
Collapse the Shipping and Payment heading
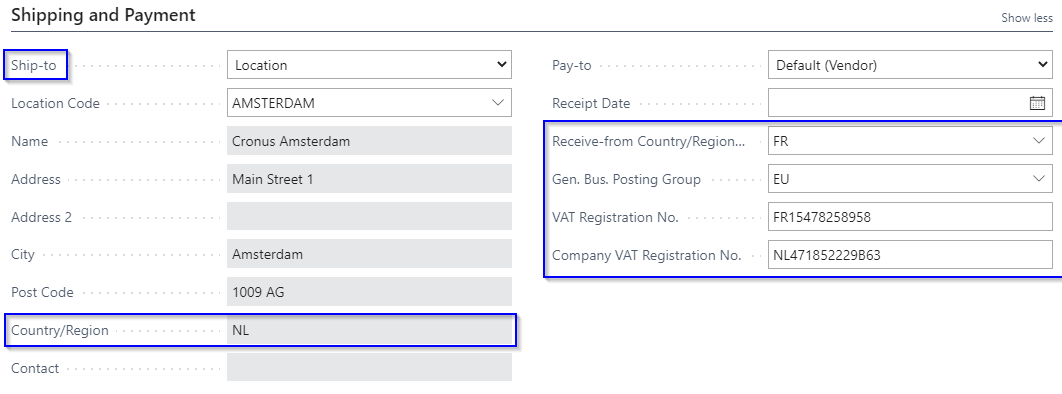click(x=104, y=15)
